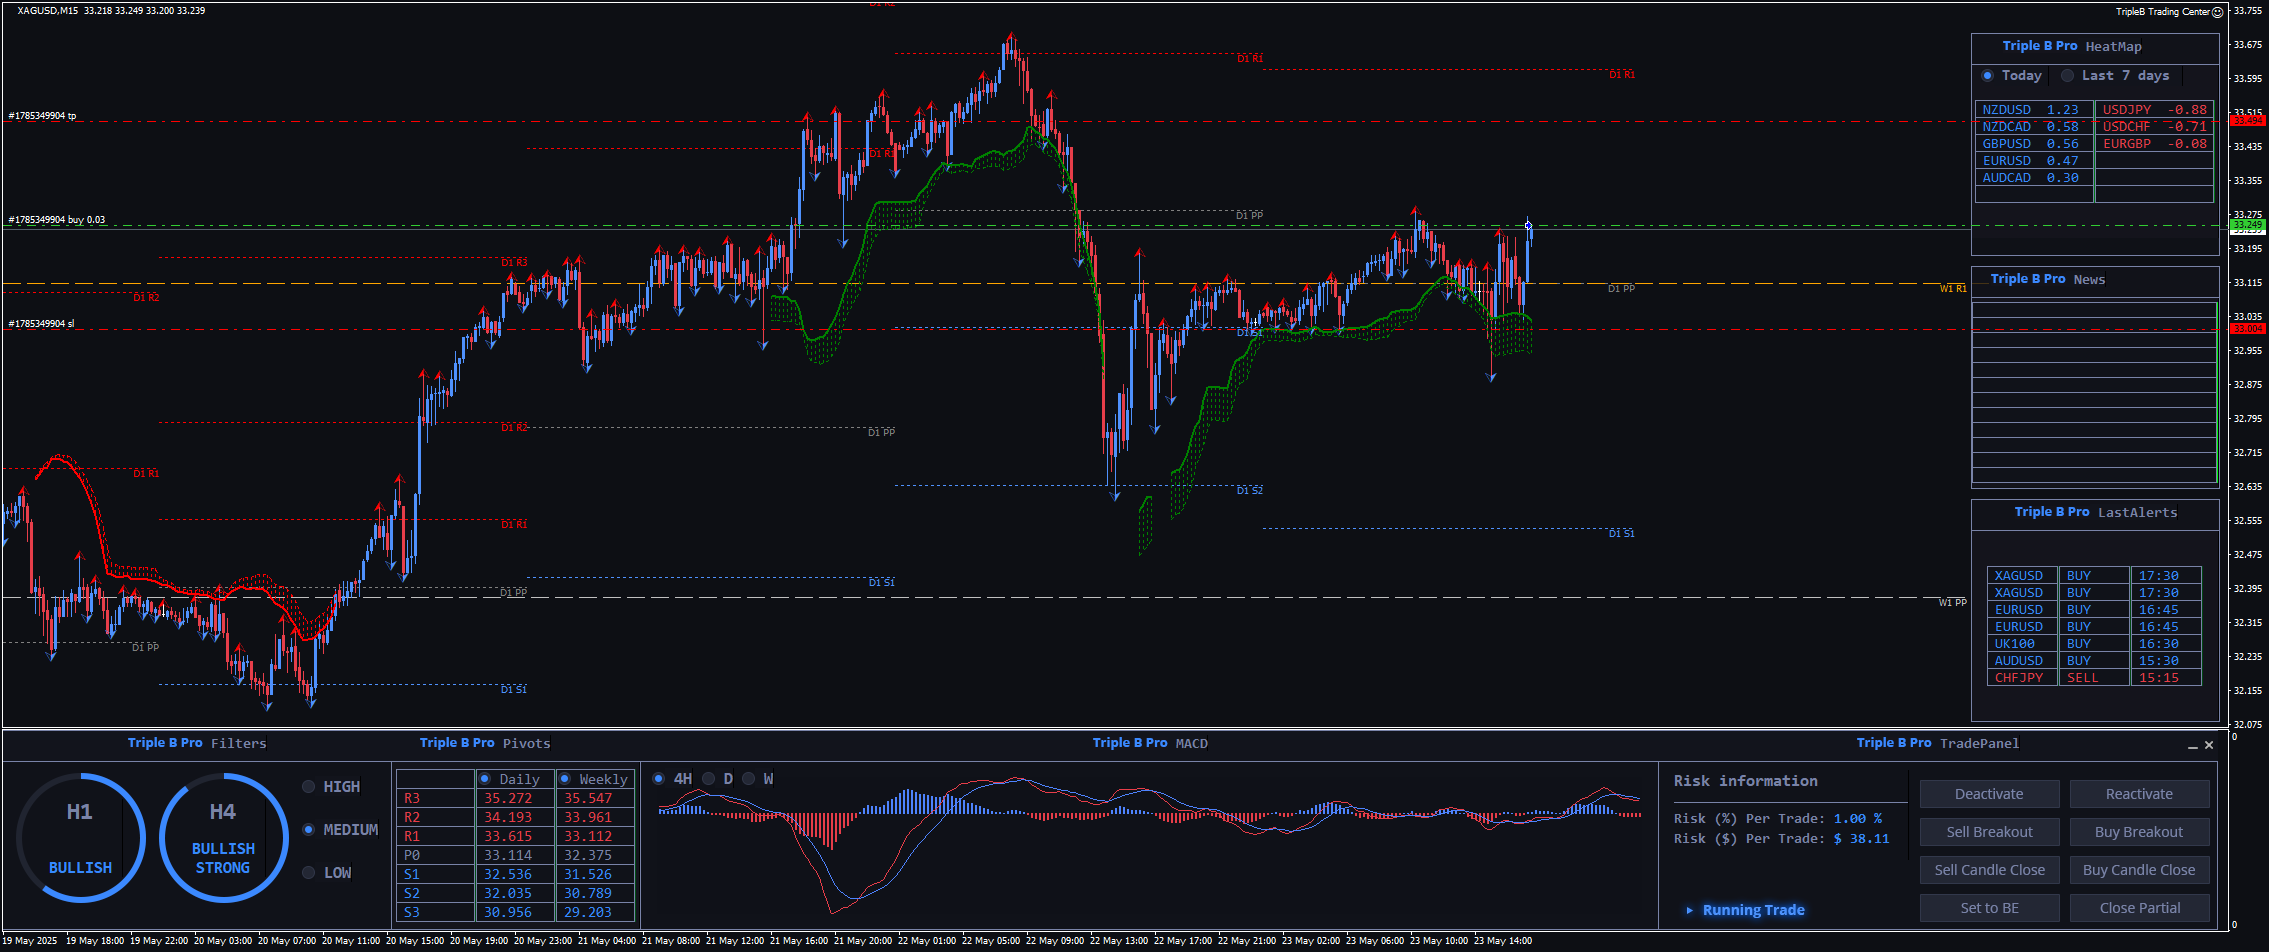This screenshot has height=952, width=2269.
Task: Click the red take-profit price tag 33.494
Action: 2247,121
